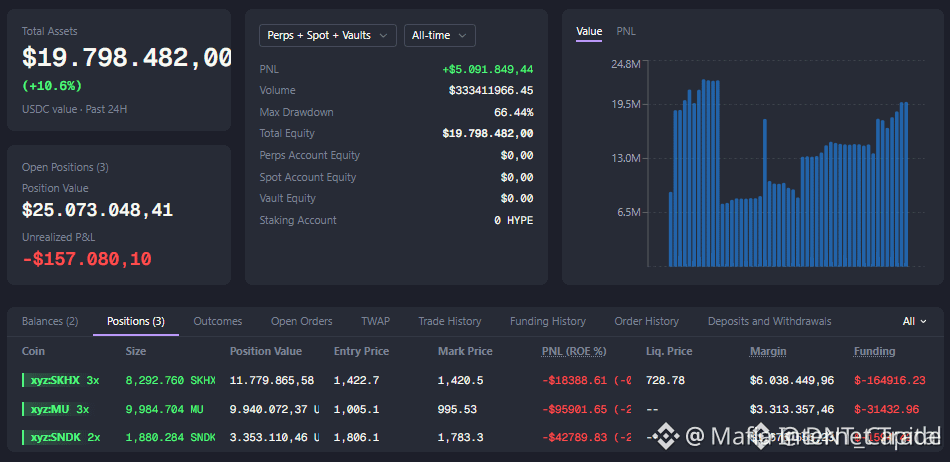The width and height of the screenshot is (950, 462).
Task: Switch chart to PNL tab
Action: coord(626,31)
